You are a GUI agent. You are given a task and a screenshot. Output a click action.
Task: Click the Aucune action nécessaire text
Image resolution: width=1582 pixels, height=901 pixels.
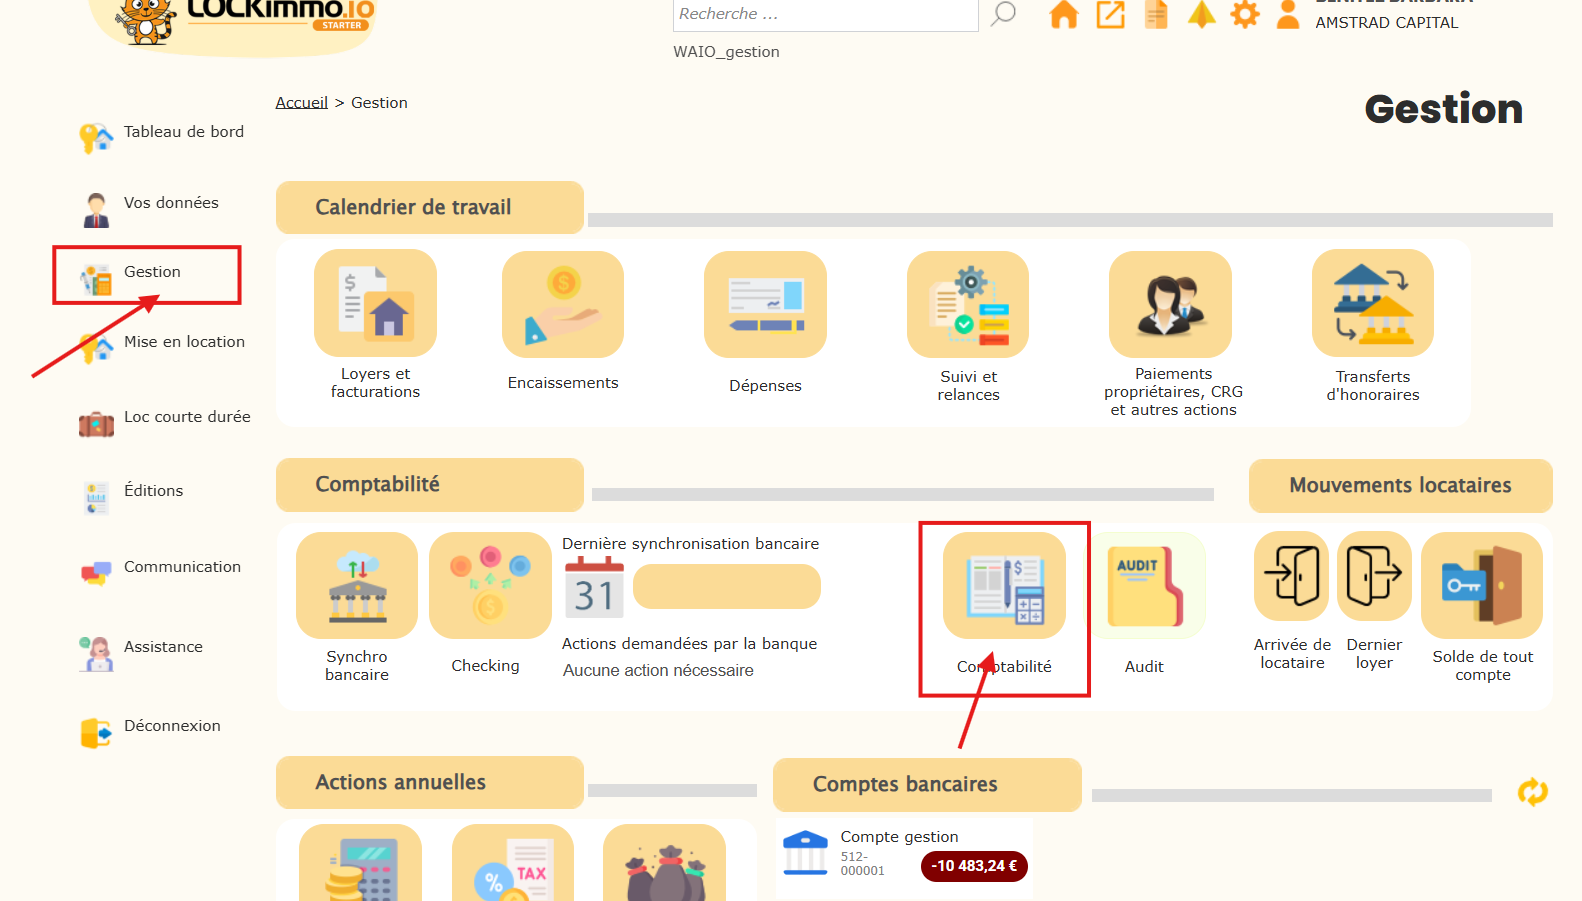coord(658,671)
